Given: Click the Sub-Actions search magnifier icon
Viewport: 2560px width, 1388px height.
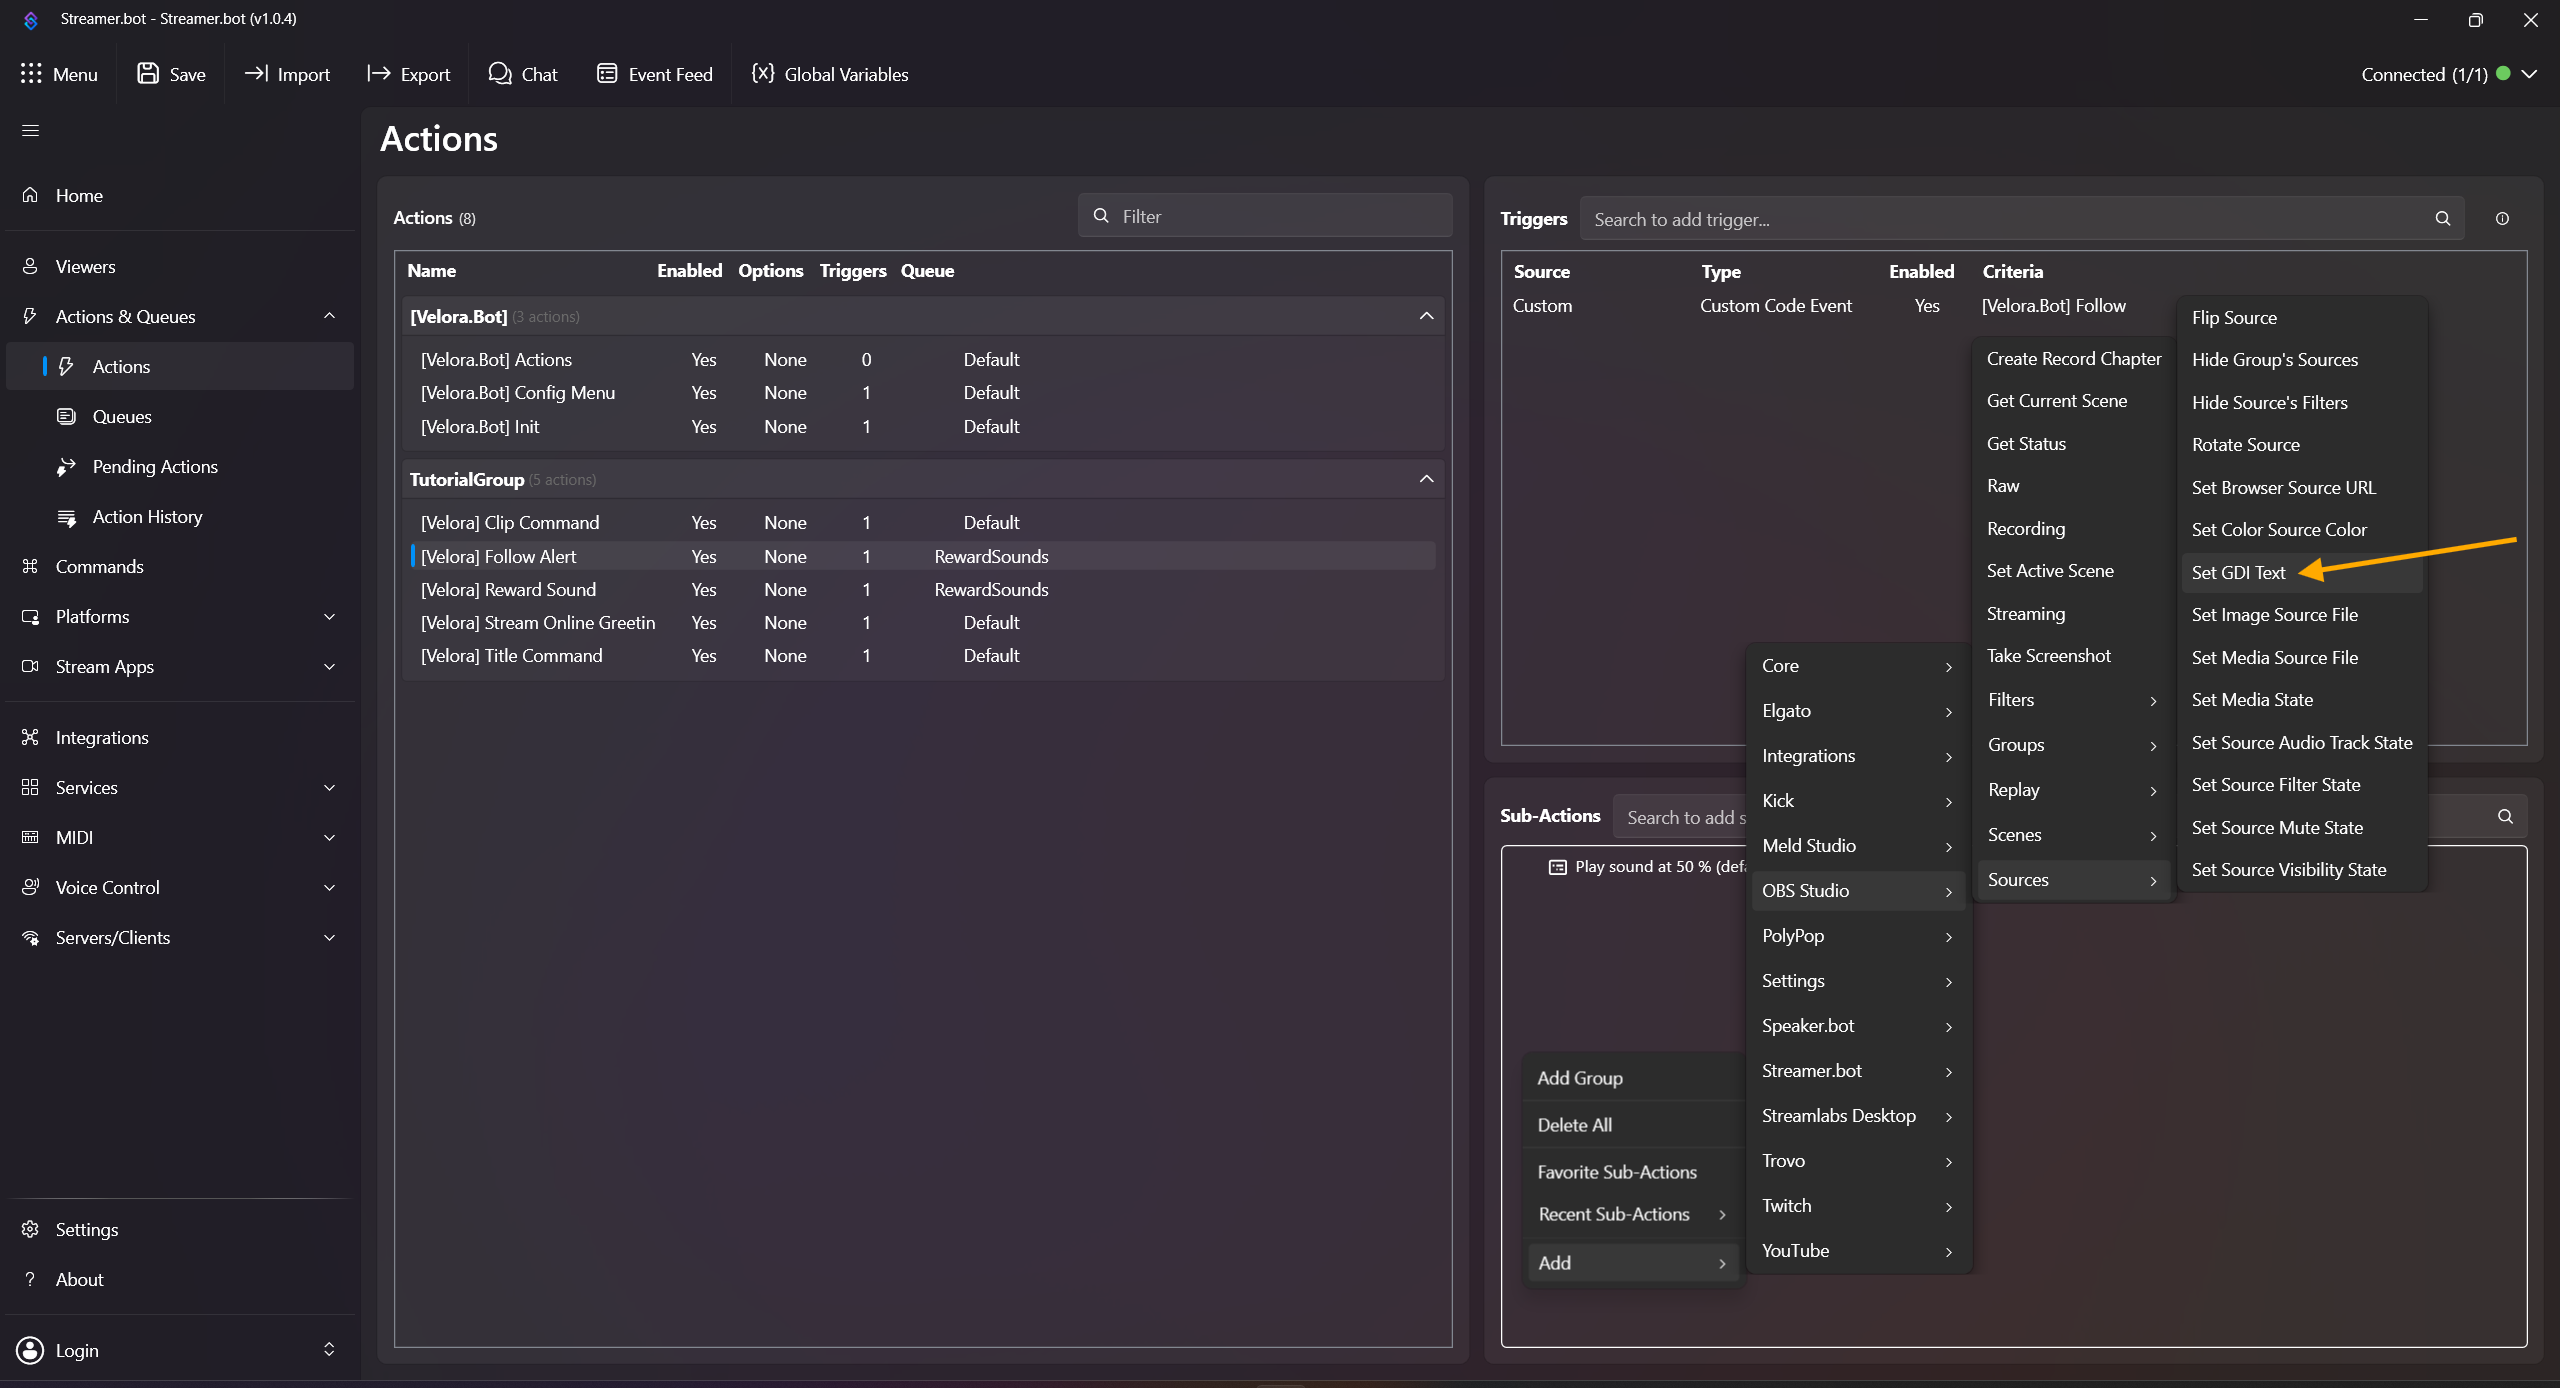Looking at the screenshot, I should [2505, 817].
